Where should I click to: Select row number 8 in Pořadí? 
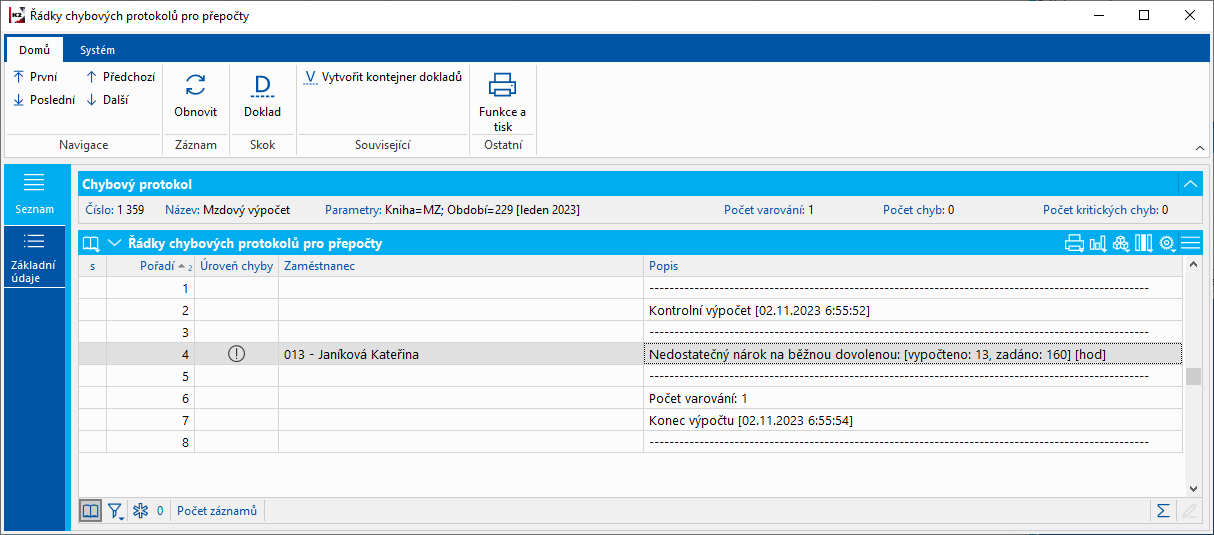(151, 442)
